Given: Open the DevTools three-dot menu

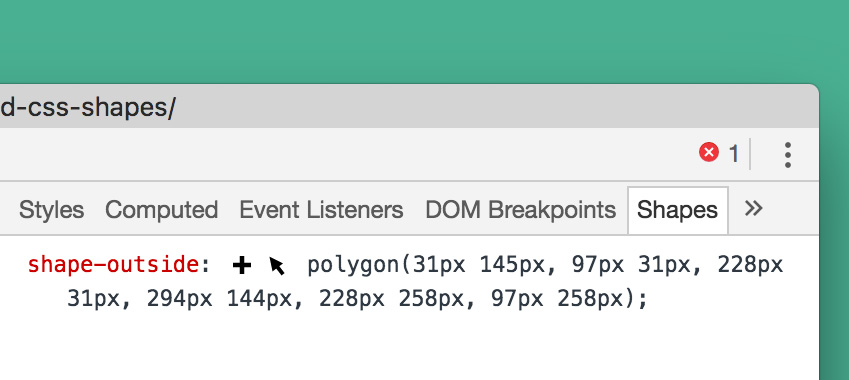Looking at the screenshot, I should point(788,155).
